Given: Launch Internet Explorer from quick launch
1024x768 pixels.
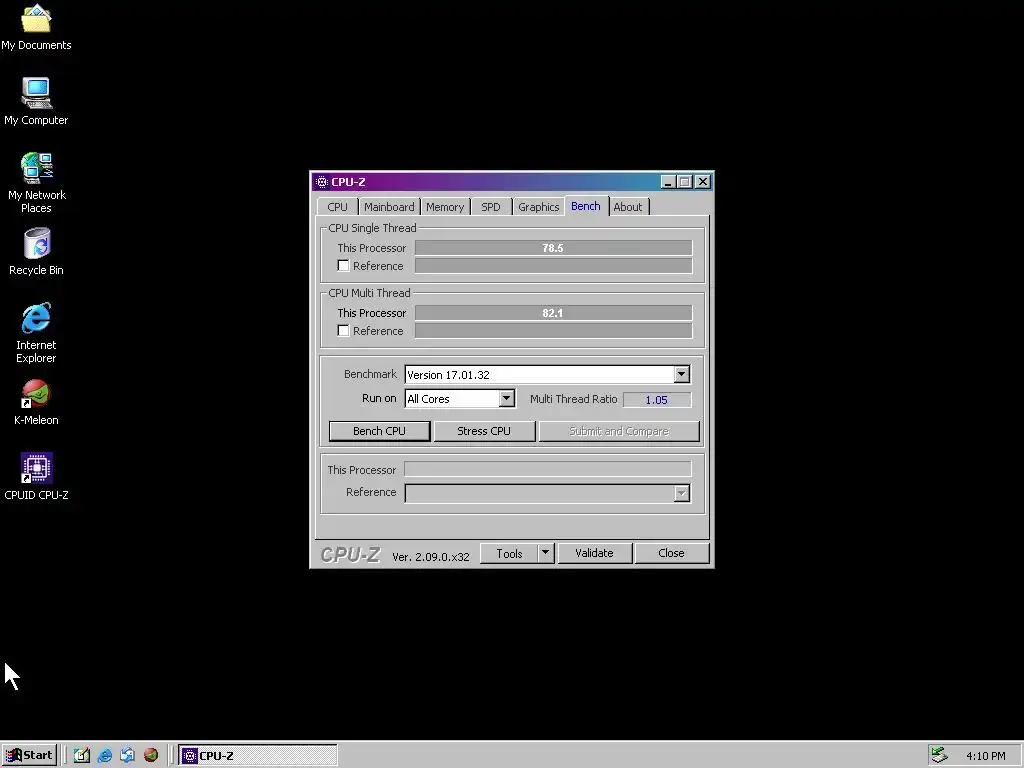Looking at the screenshot, I should pos(104,755).
